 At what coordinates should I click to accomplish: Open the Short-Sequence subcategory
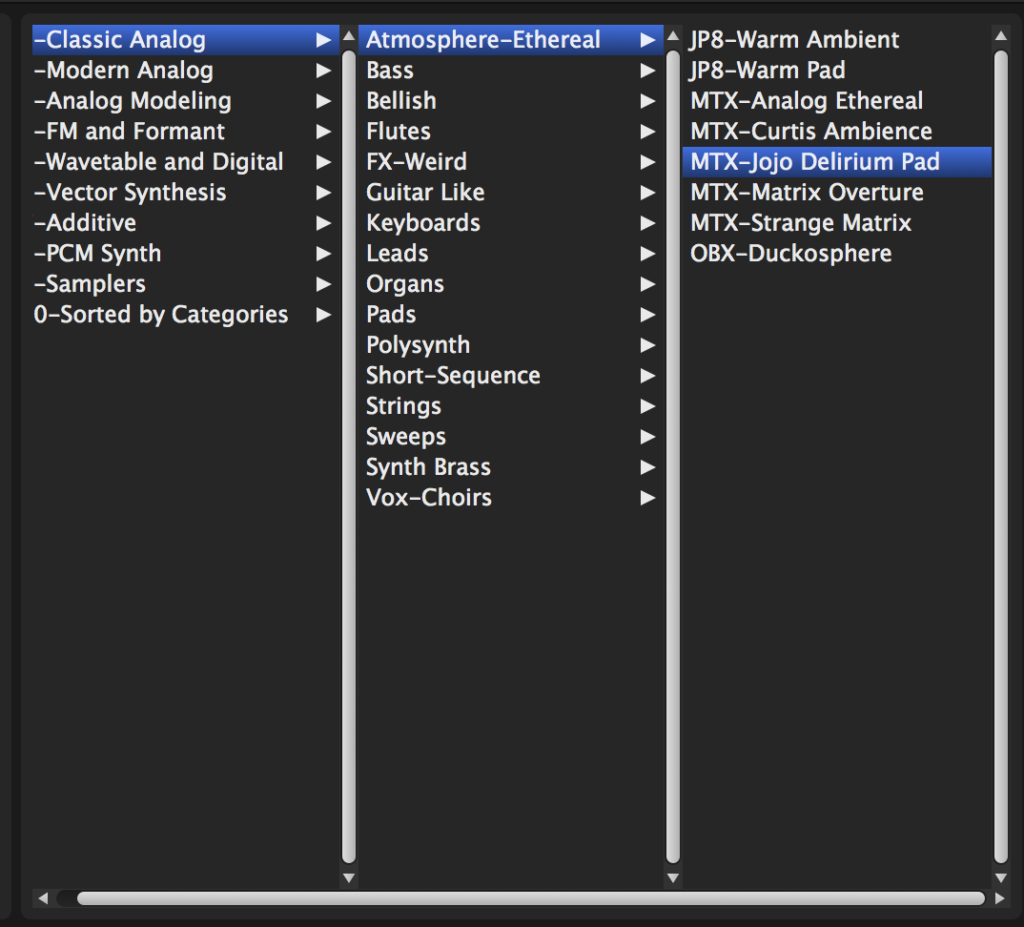(x=511, y=376)
